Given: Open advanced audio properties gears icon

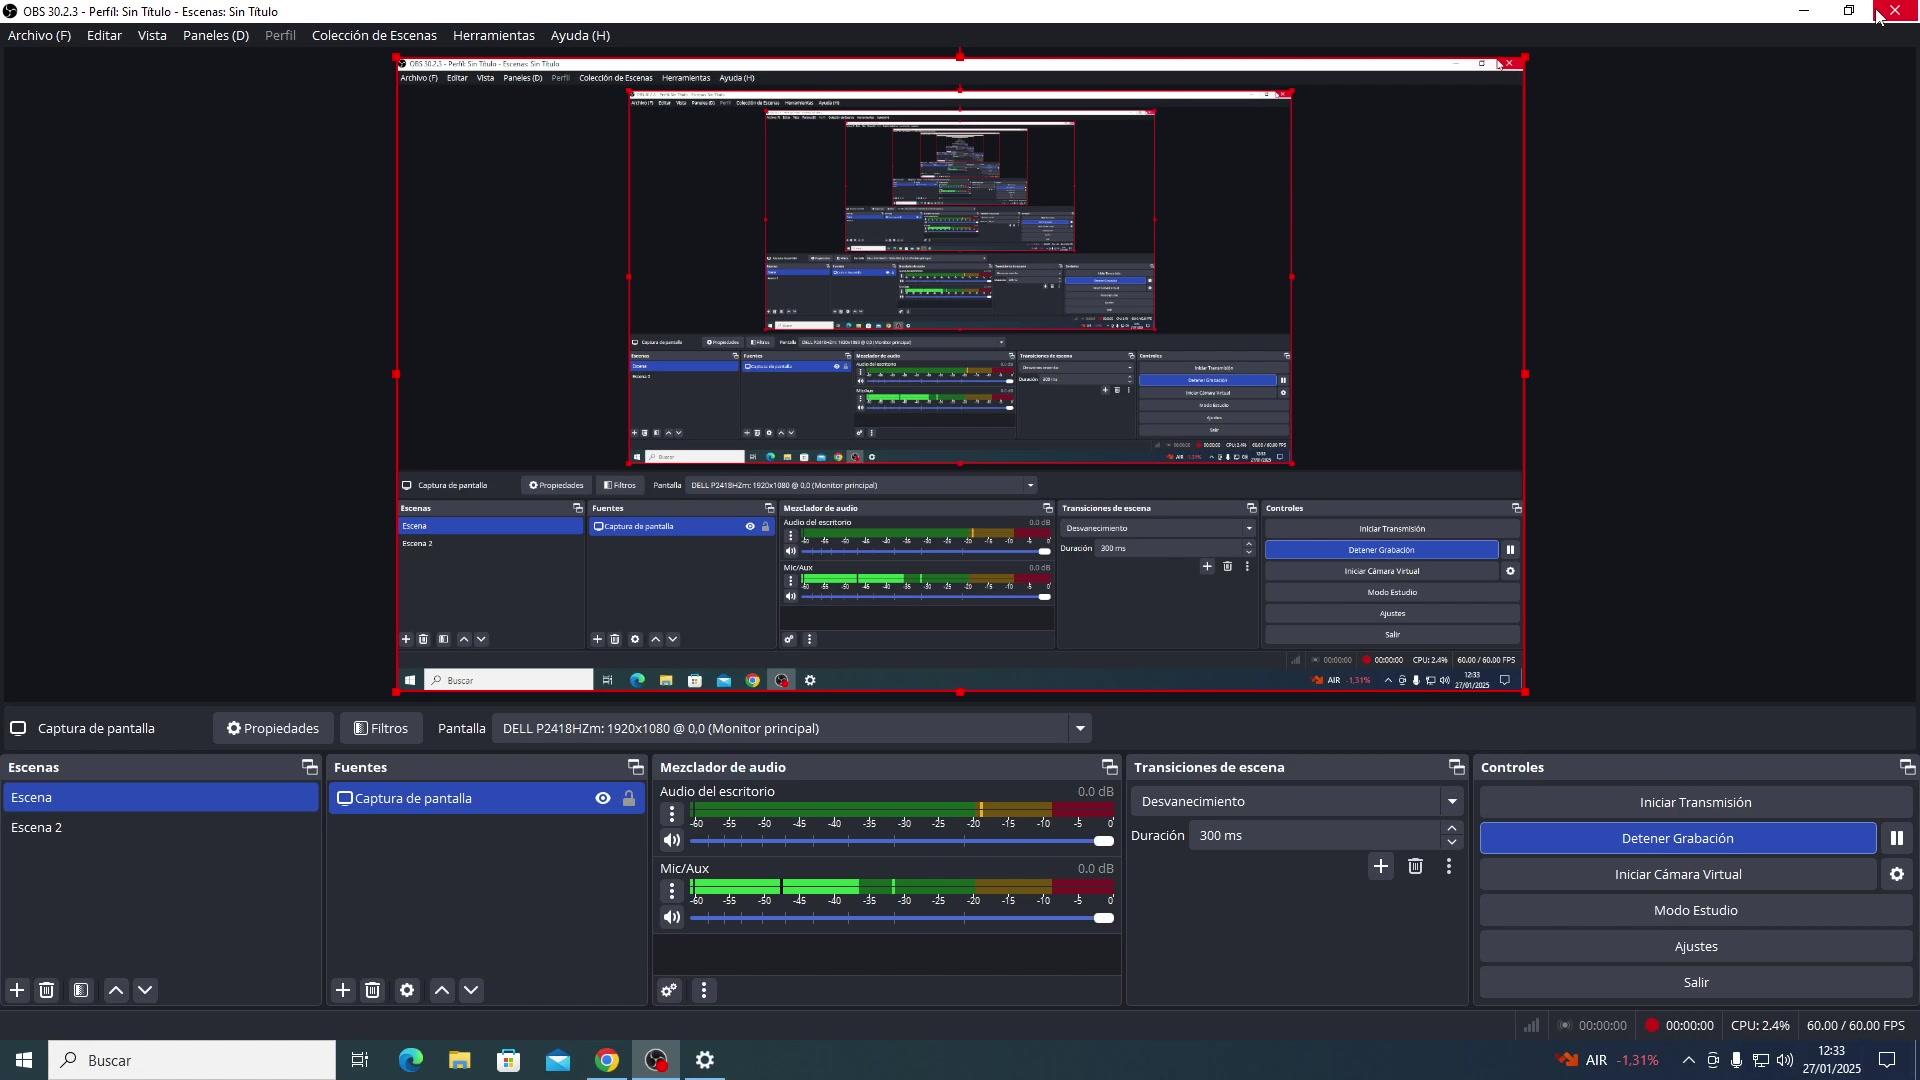Looking at the screenshot, I should pos(669,991).
